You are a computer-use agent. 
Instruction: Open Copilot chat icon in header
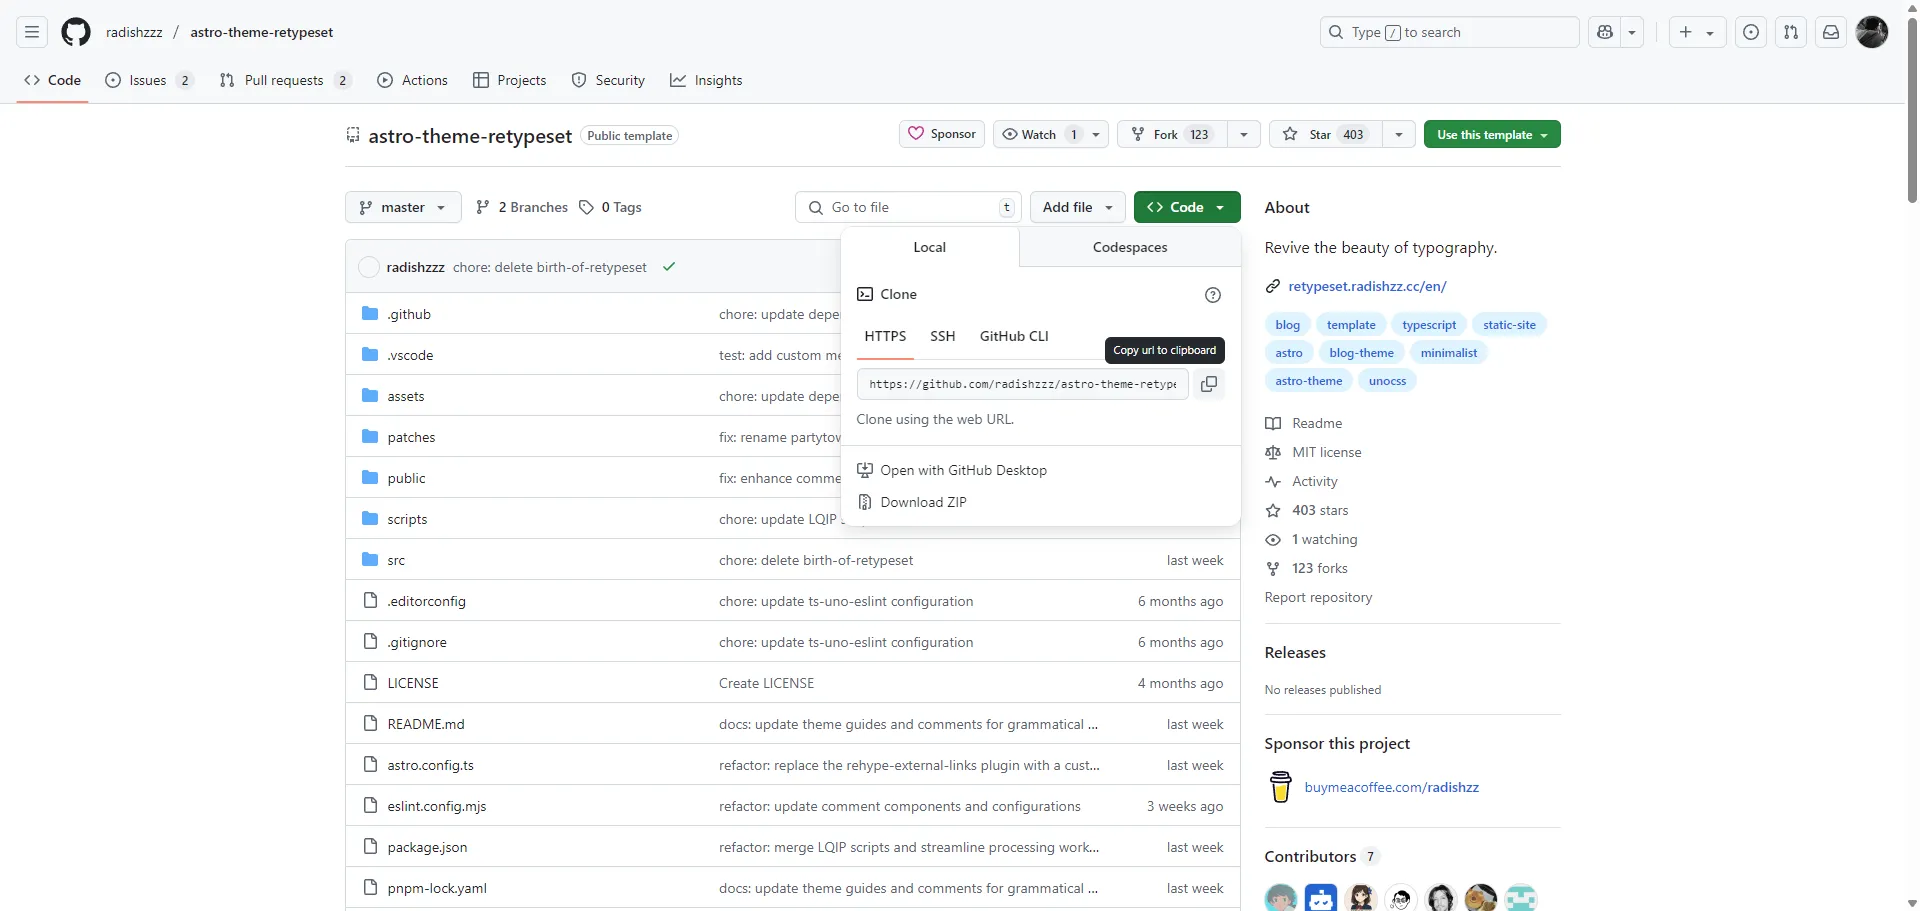click(1605, 32)
